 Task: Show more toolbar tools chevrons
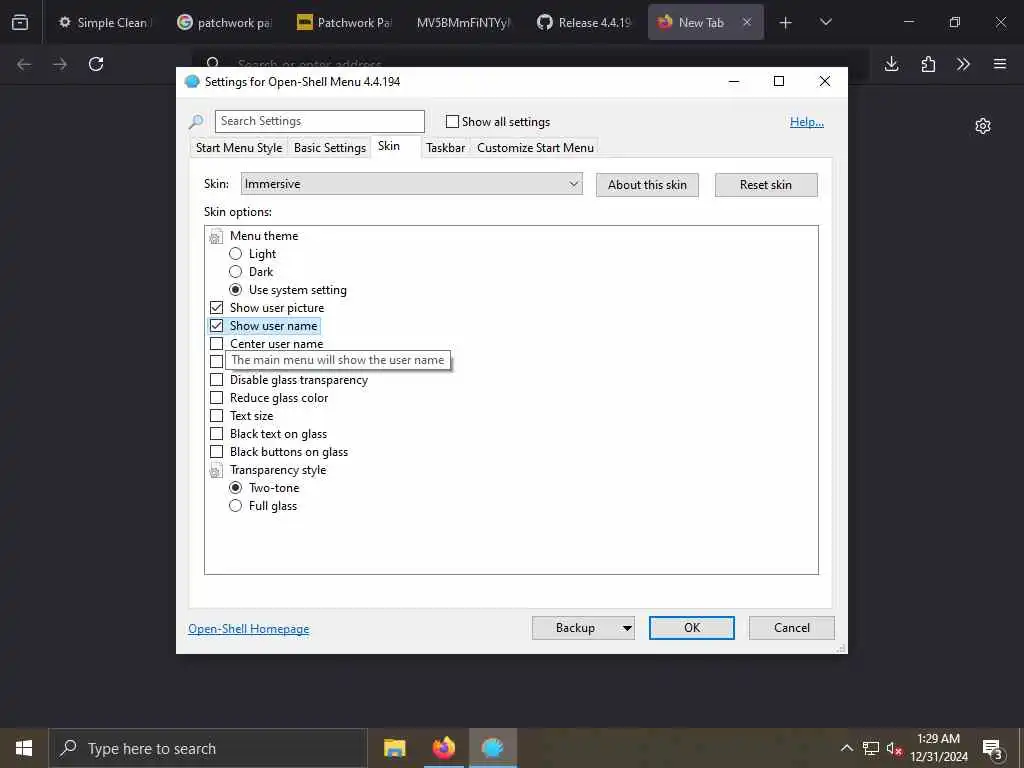(963, 64)
